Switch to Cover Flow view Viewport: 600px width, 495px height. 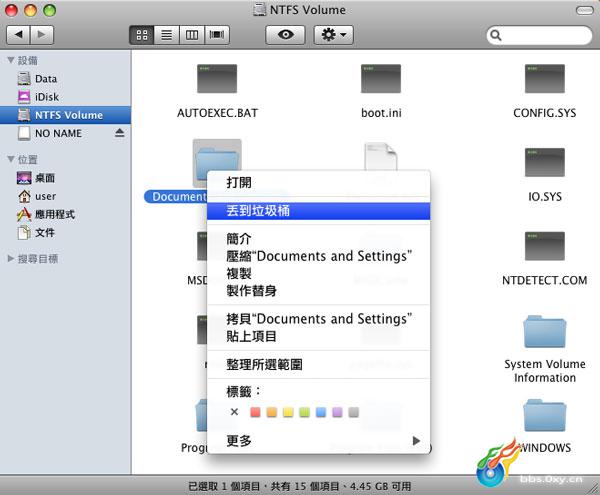[x=217, y=35]
